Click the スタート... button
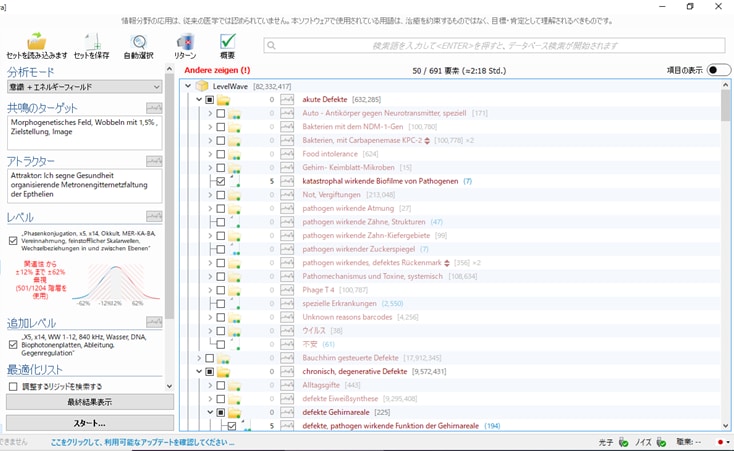The image size is (734, 451). coord(90,423)
